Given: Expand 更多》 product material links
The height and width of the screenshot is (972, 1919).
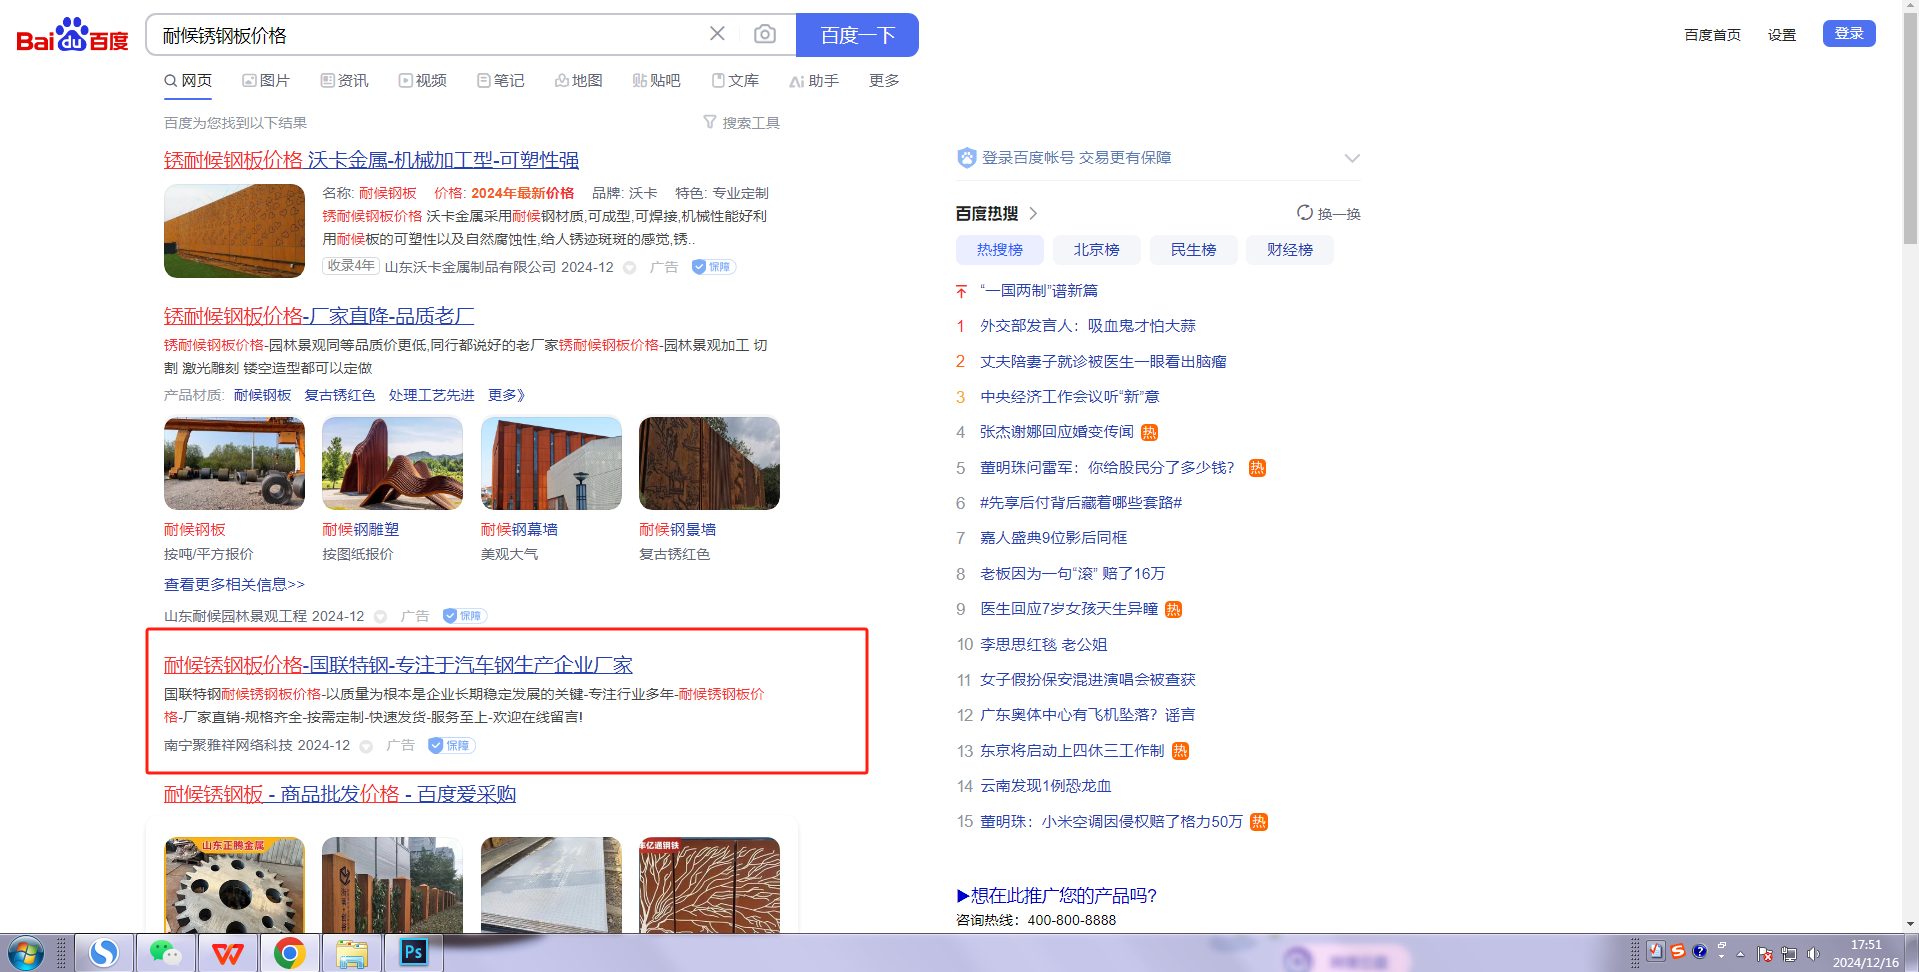Looking at the screenshot, I should tap(506, 395).
